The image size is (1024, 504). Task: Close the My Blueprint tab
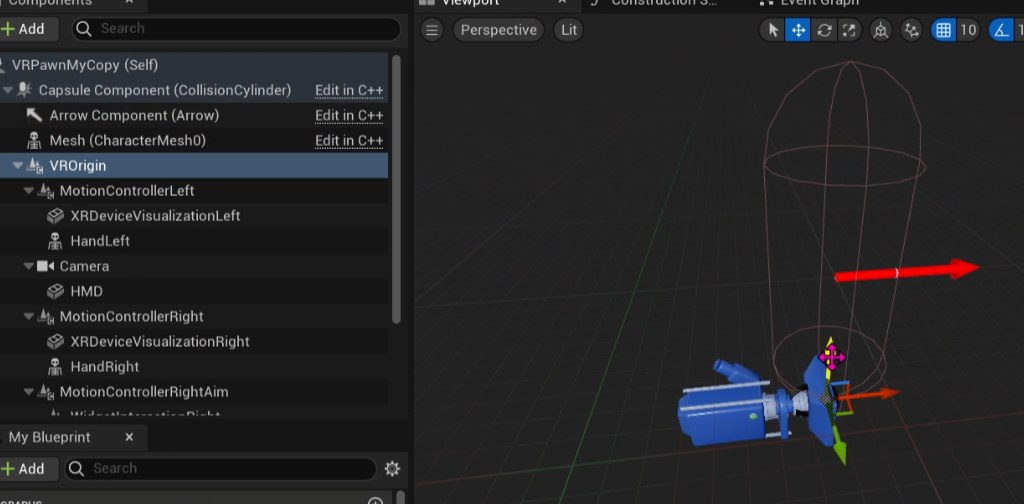pyautogui.click(x=129, y=437)
